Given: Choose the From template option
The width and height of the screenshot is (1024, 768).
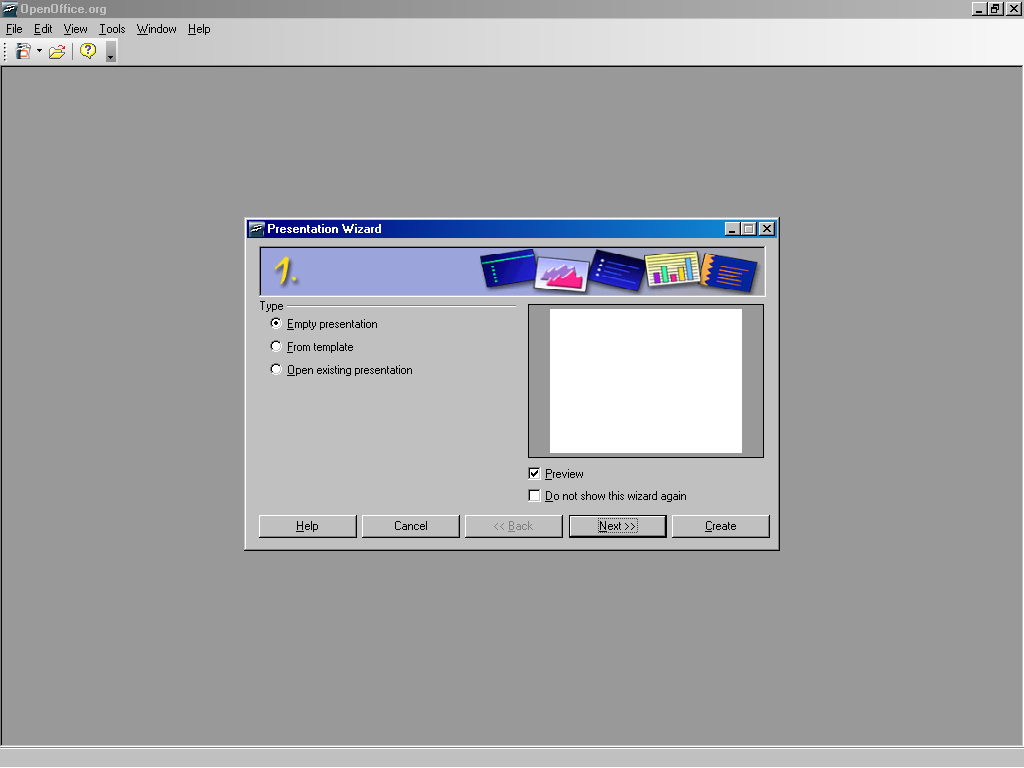Looking at the screenshot, I should coord(277,347).
